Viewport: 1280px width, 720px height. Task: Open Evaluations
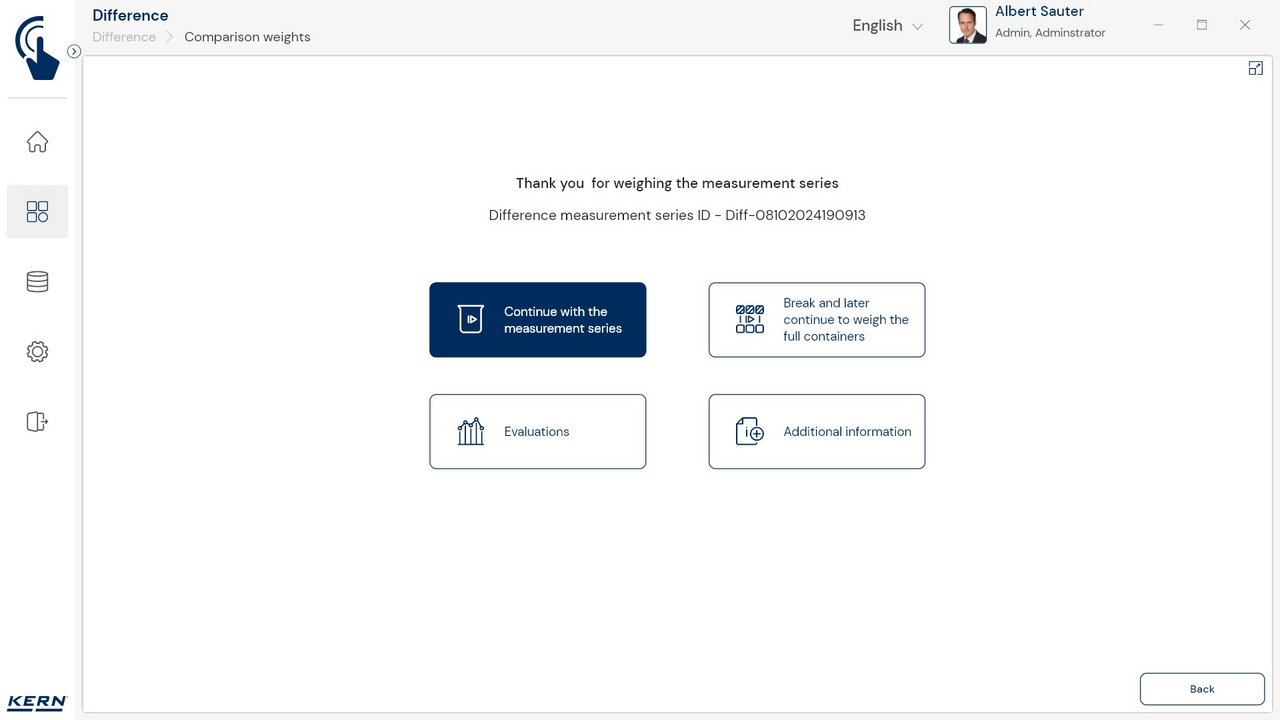click(537, 431)
